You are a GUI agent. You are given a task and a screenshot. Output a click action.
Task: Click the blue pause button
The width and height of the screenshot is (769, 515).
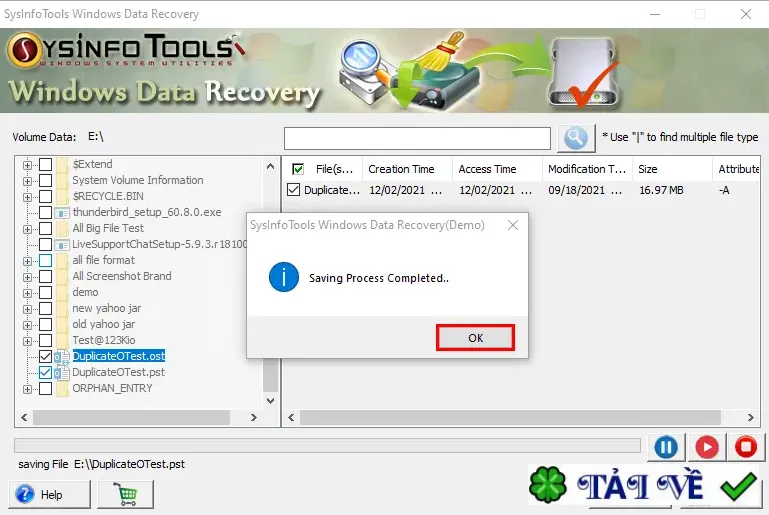[x=666, y=447]
